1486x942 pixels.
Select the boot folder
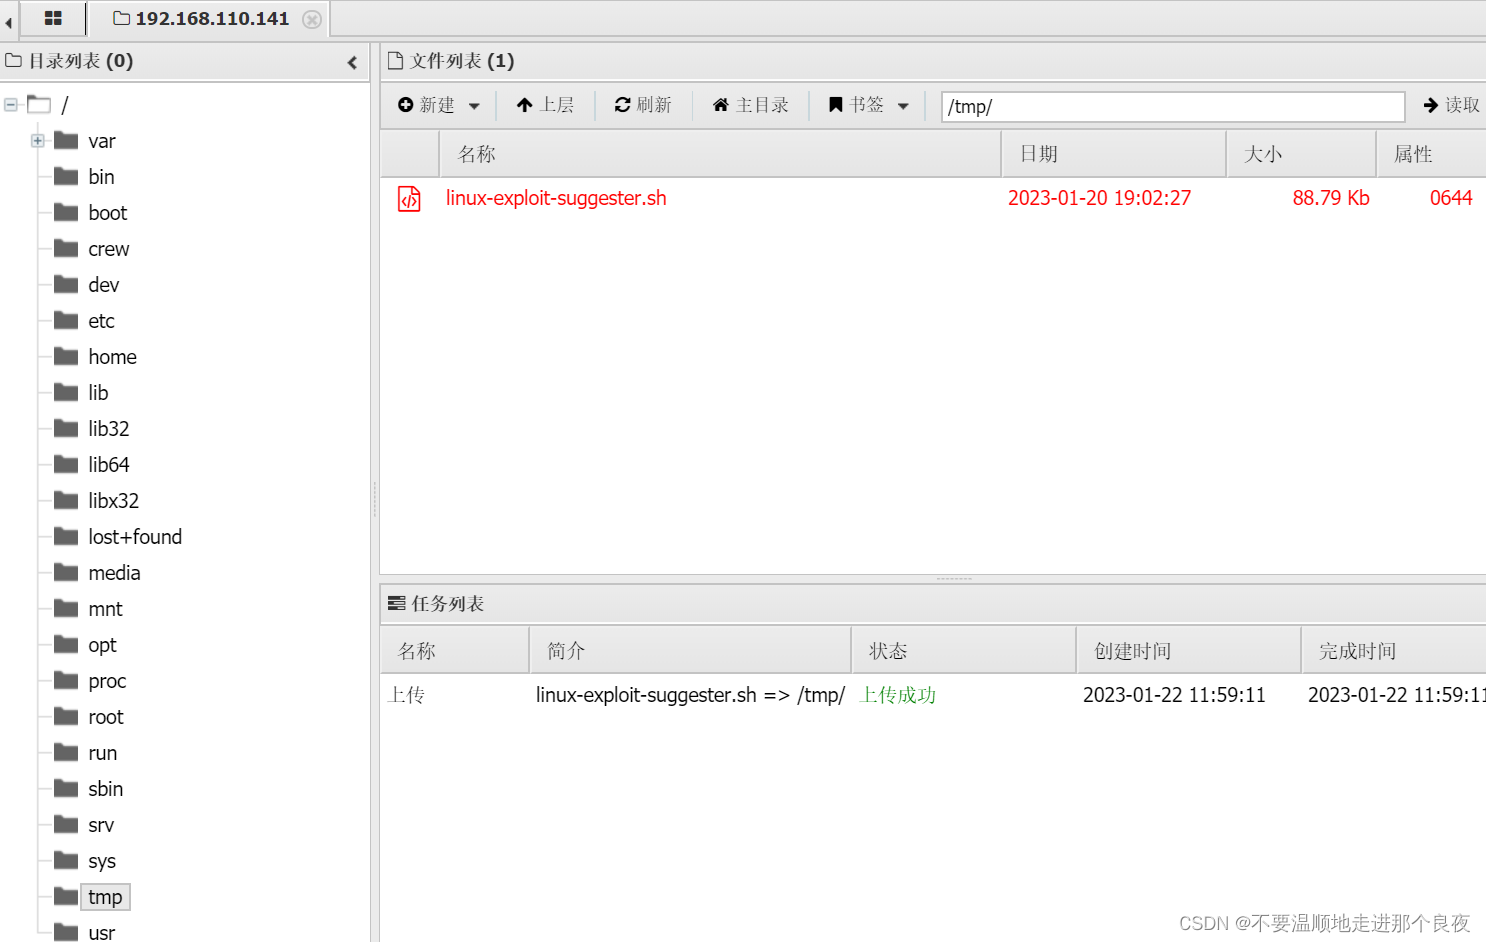coord(107,213)
